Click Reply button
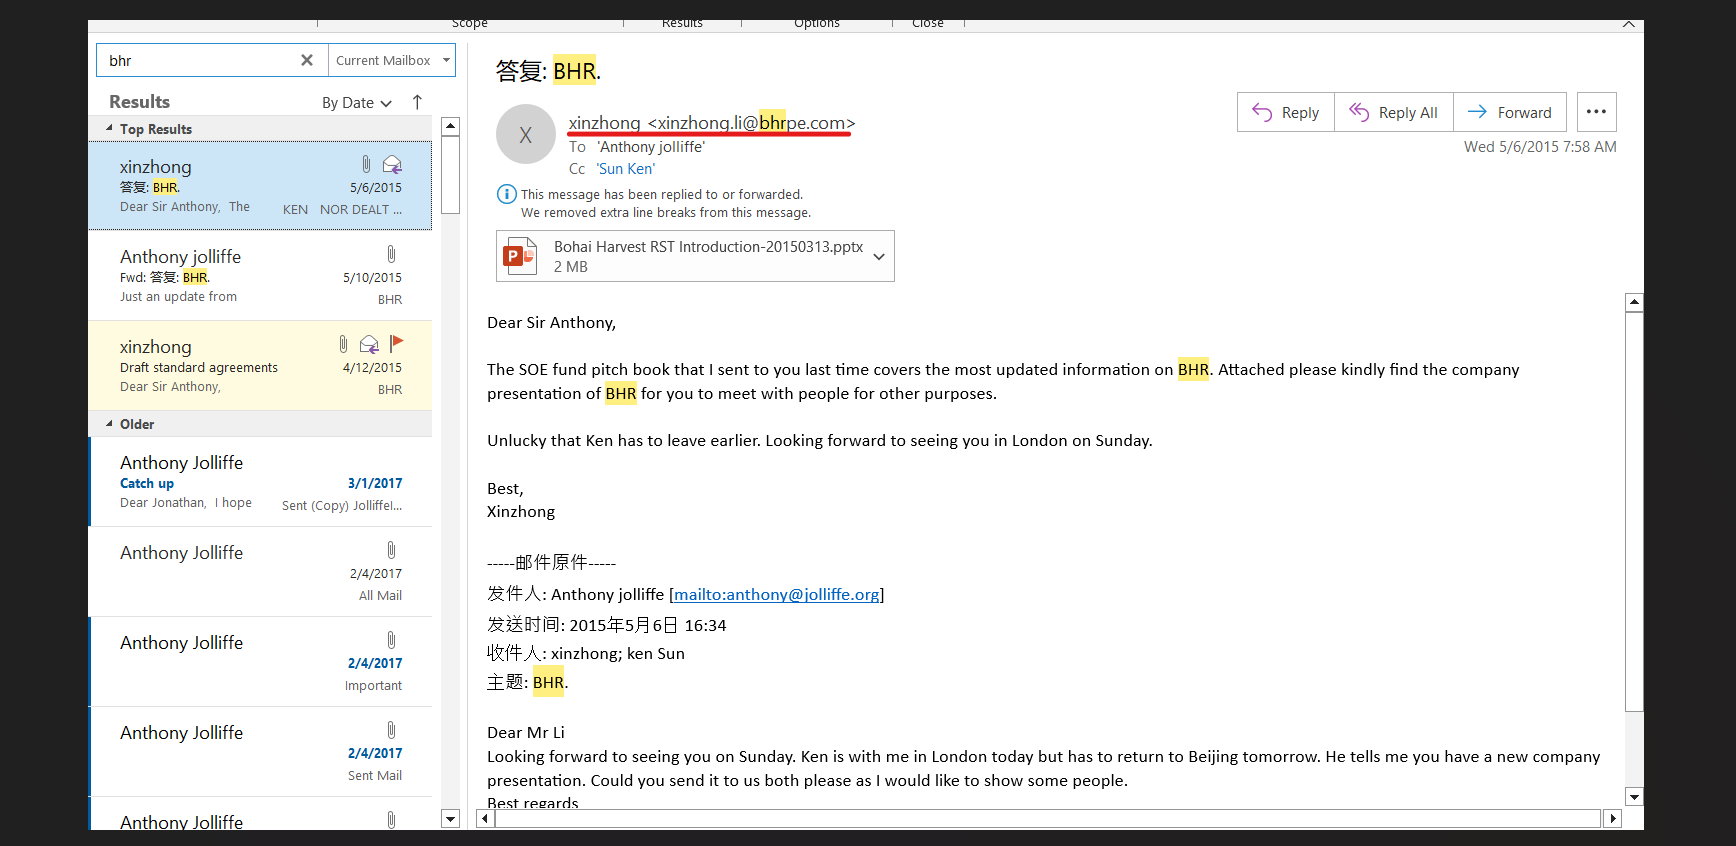This screenshot has width=1736, height=846. pyautogui.click(x=1286, y=112)
